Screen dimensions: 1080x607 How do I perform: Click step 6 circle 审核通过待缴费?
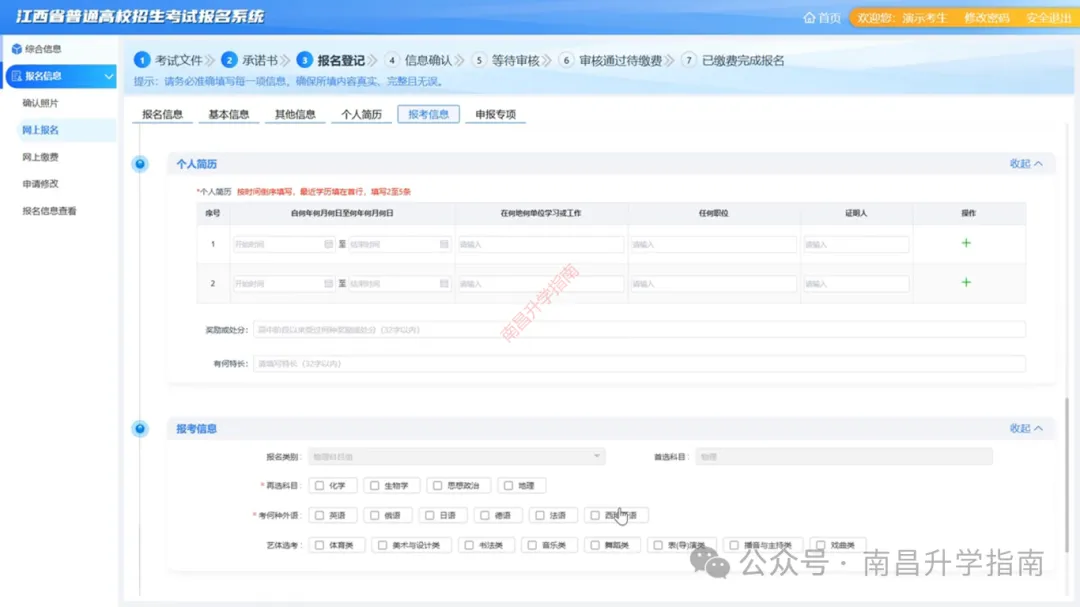tap(566, 60)
